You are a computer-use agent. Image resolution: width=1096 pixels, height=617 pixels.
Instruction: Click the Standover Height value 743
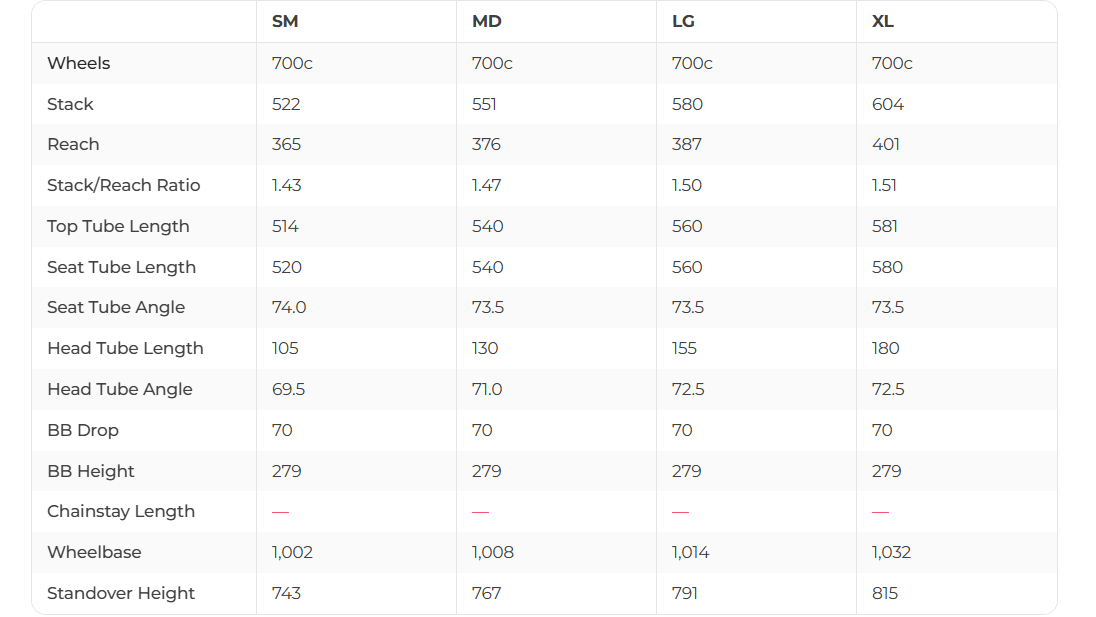pos(286,593)
